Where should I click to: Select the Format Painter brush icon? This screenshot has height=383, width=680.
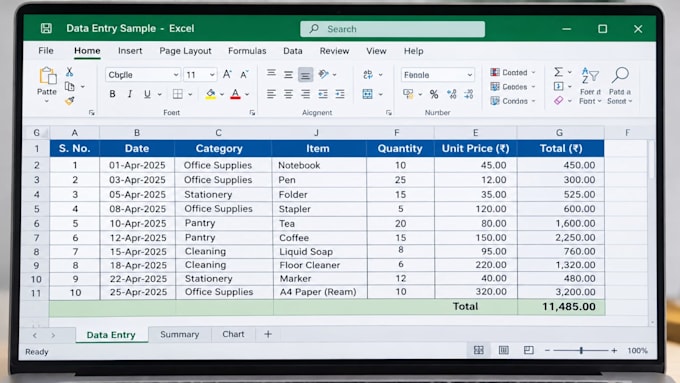69,101
